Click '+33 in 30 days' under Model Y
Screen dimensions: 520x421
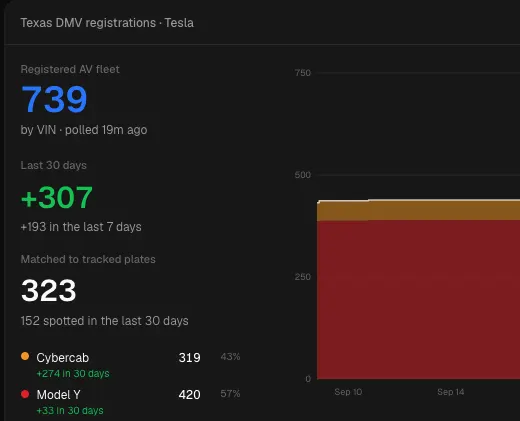coord(70,411)
